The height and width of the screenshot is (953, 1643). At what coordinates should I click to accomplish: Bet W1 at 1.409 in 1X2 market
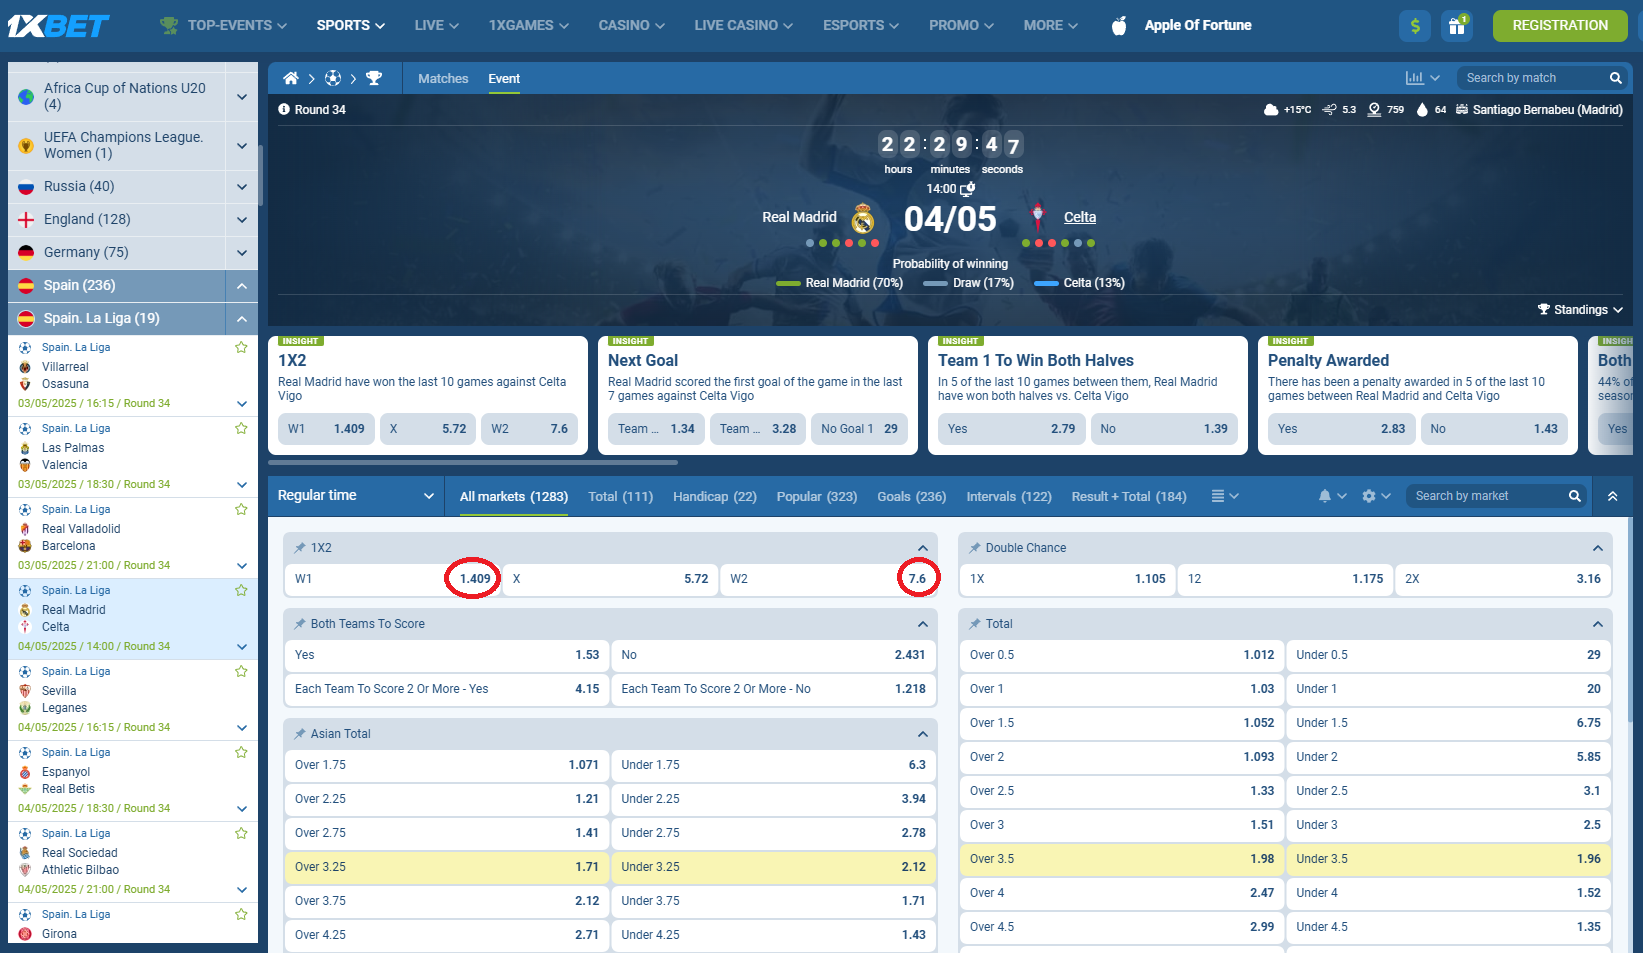[392, 579]
